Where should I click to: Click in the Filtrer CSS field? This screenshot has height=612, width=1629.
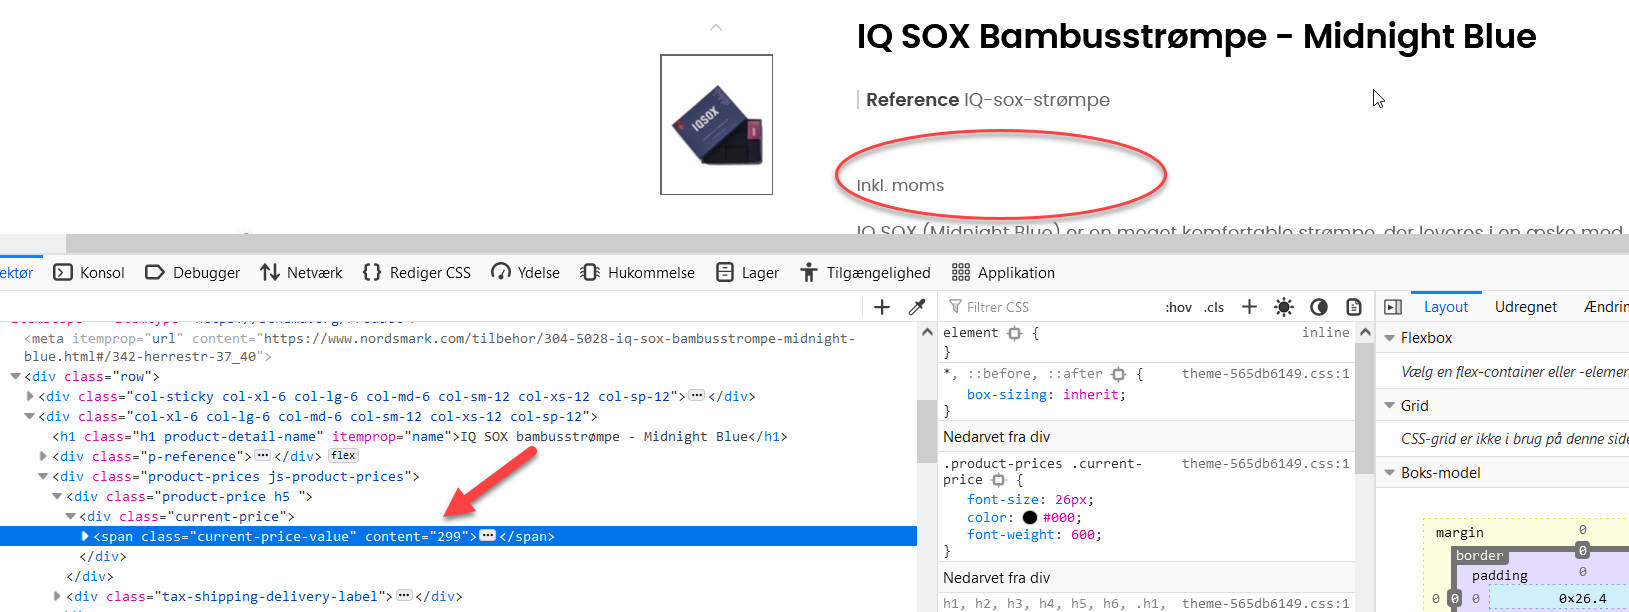click(x=1050, y=307)
